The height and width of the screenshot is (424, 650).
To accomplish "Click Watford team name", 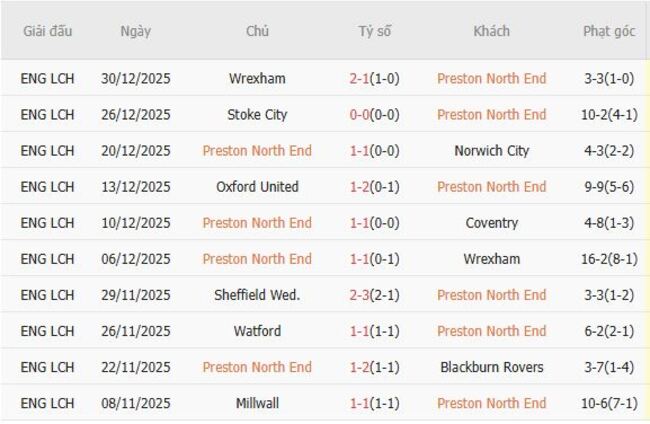I will tap(257, 331).
